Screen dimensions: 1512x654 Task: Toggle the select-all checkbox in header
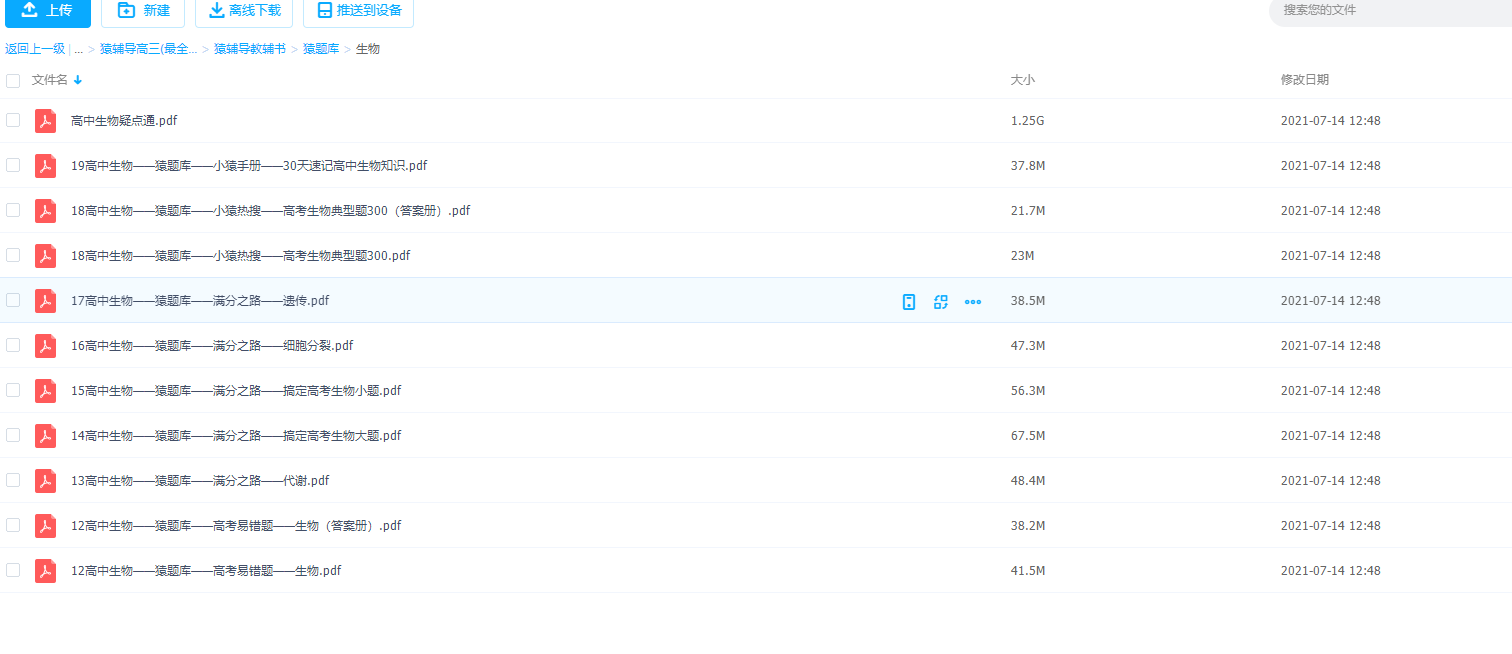(x=13, y=80)
